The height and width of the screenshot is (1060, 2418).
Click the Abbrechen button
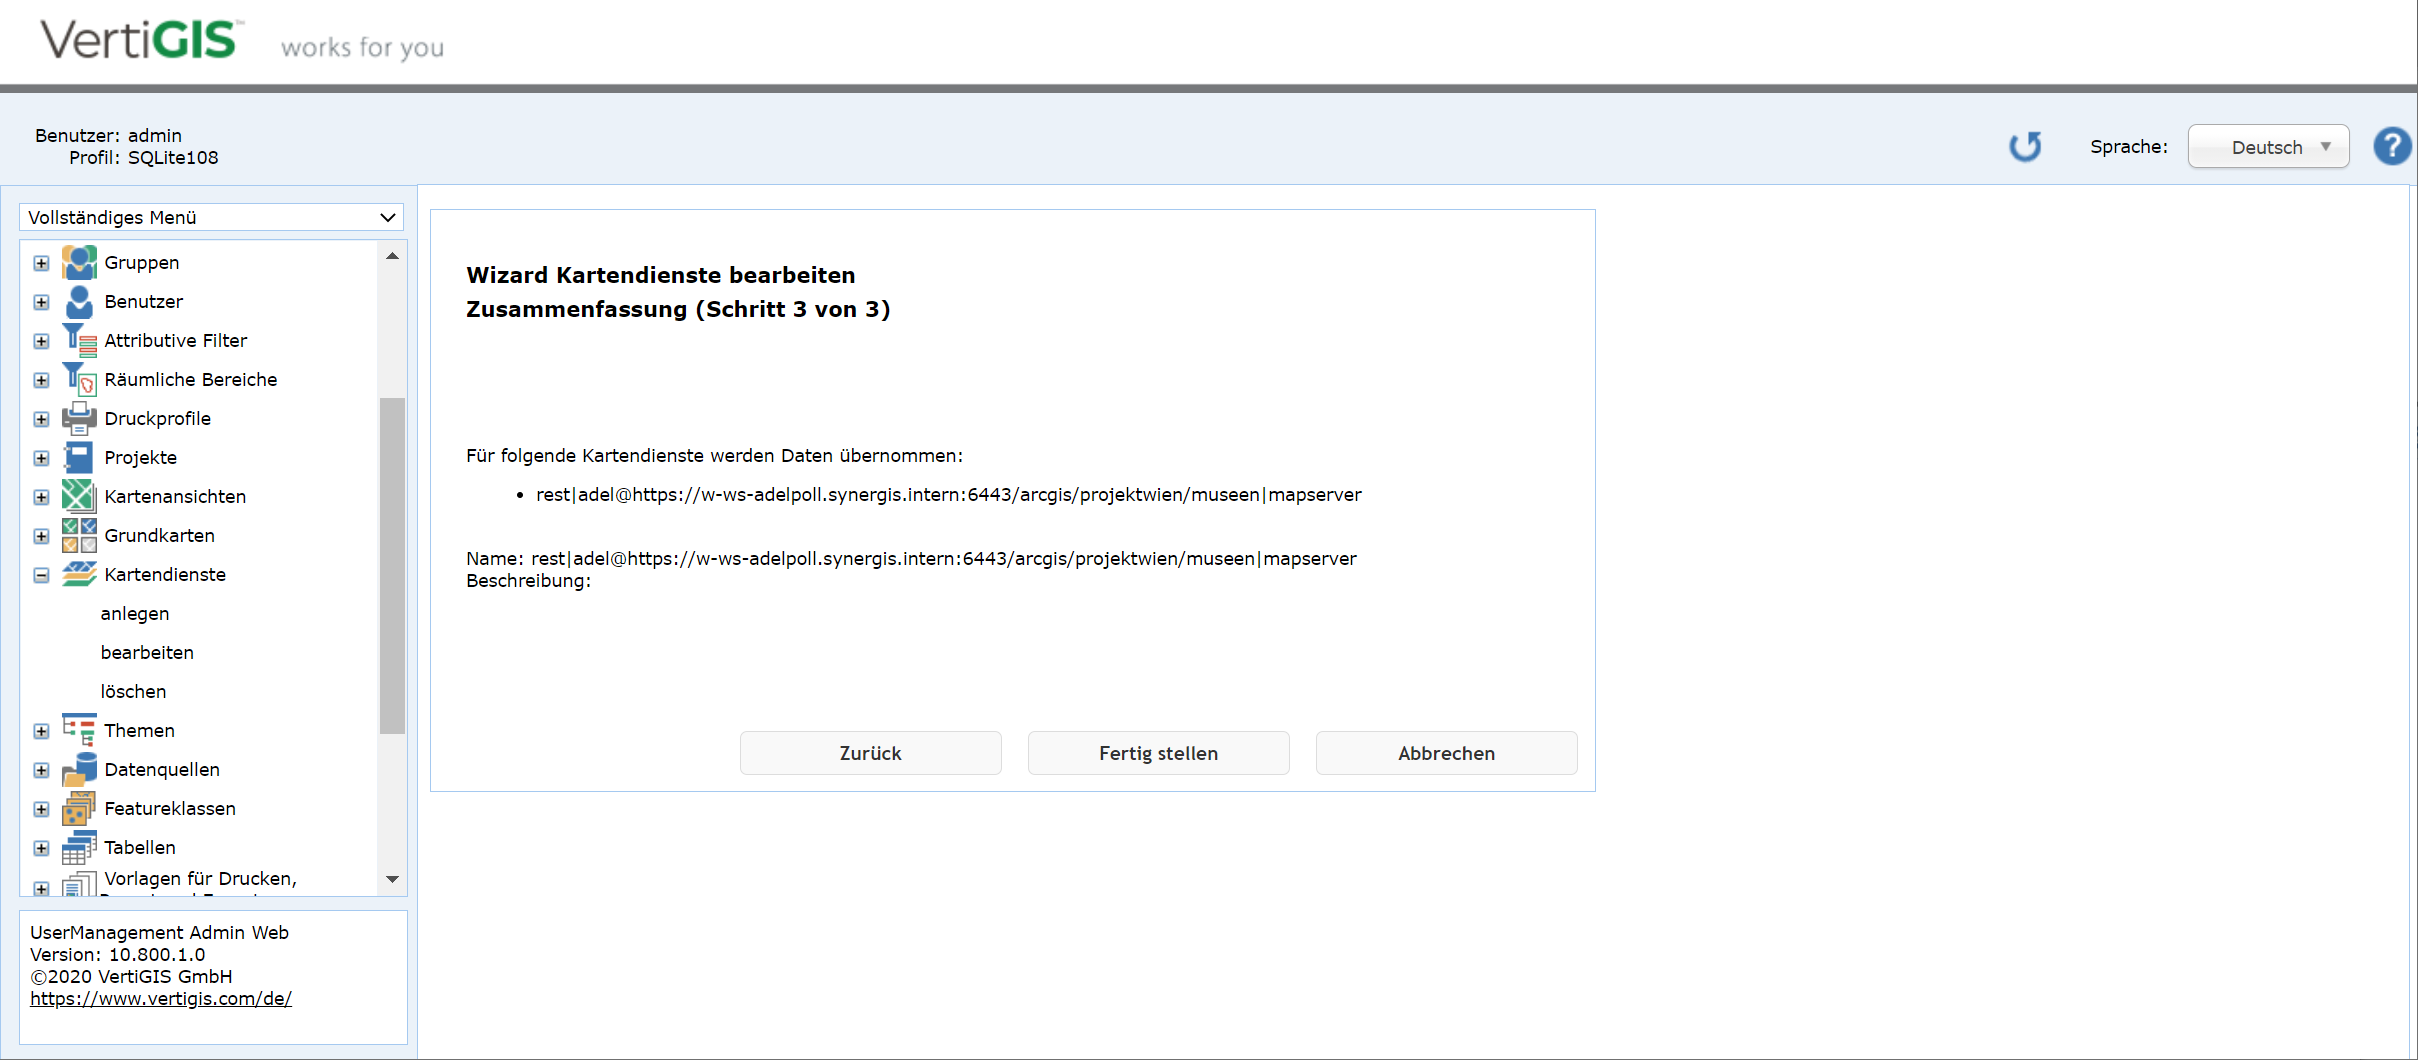pos(1447,753)
